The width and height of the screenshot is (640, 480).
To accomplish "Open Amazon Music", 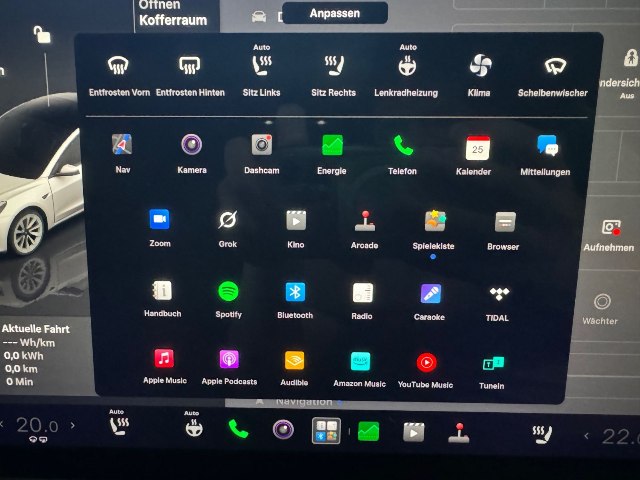I will [360, 361].
